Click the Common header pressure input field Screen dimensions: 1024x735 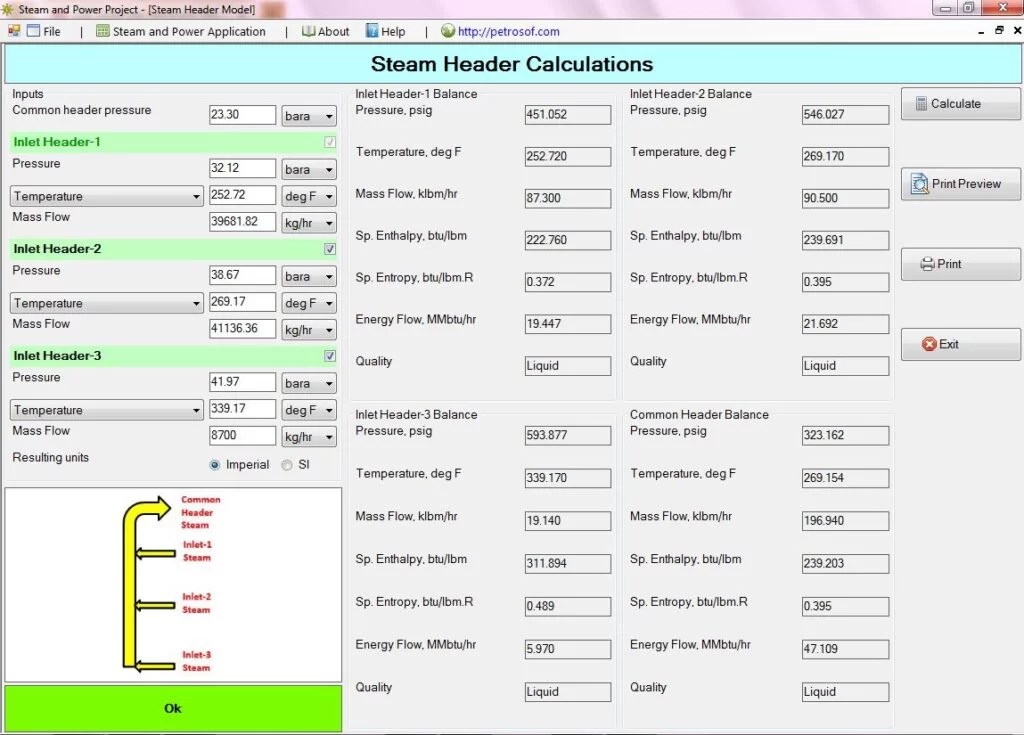click(241, 115)
